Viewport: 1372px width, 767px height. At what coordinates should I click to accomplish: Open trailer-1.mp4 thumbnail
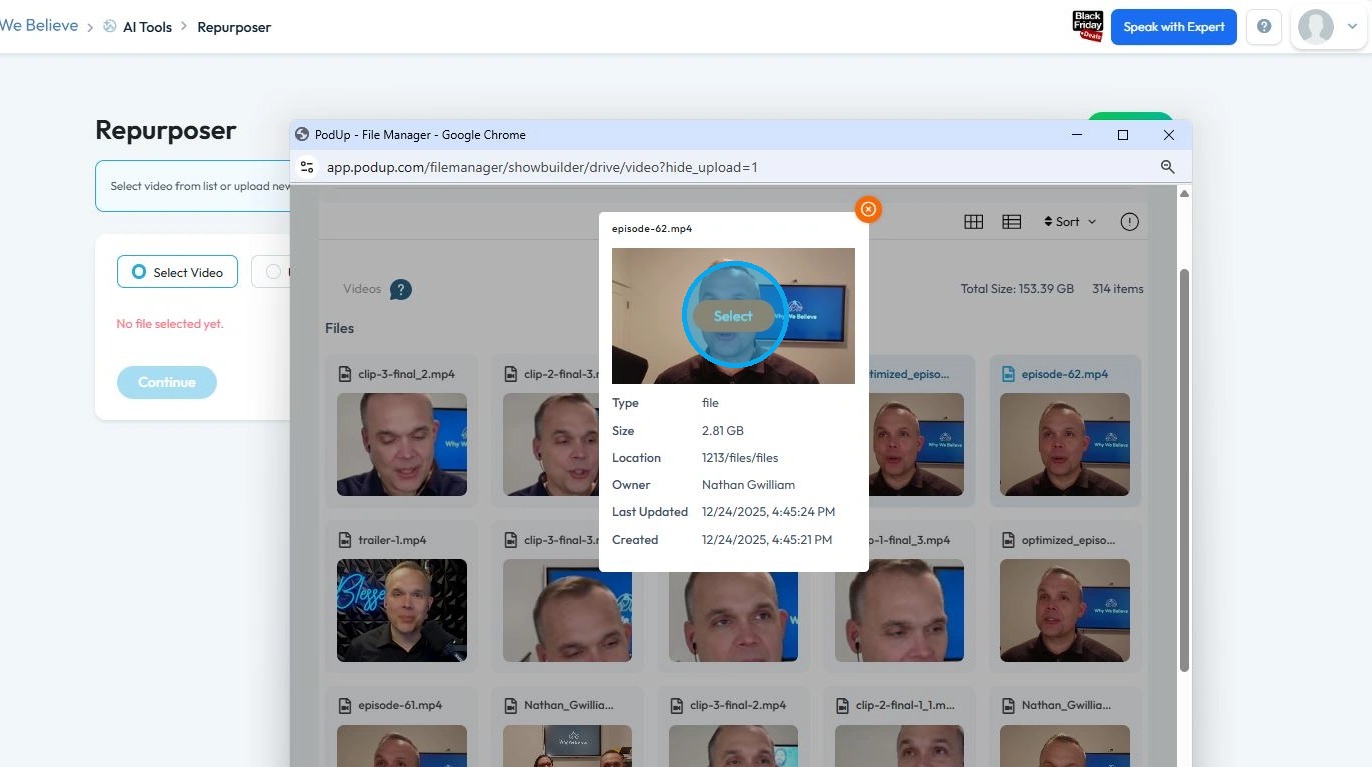click(402, 610)
